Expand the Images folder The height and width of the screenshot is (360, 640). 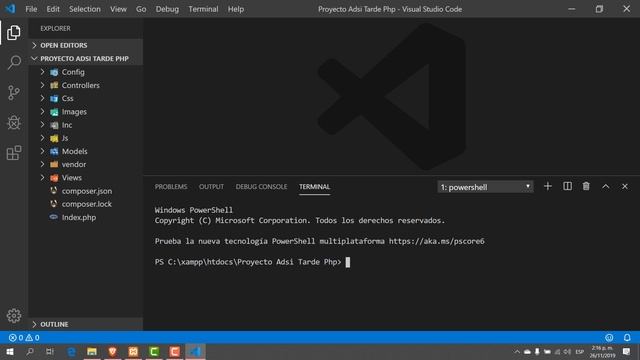[86, 111]
